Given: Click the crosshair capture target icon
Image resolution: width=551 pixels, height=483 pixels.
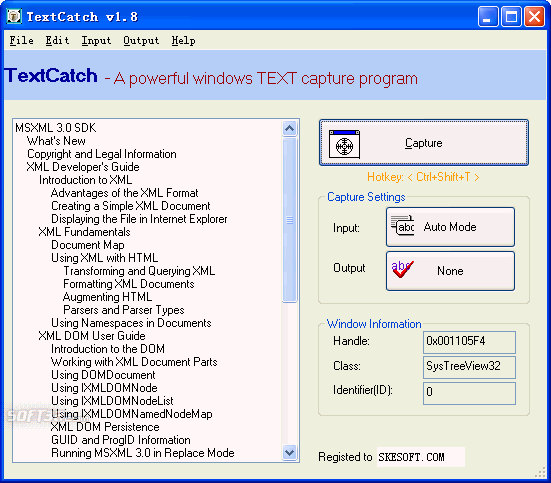Looking at the screenshot, I should [x=344, y=144].
